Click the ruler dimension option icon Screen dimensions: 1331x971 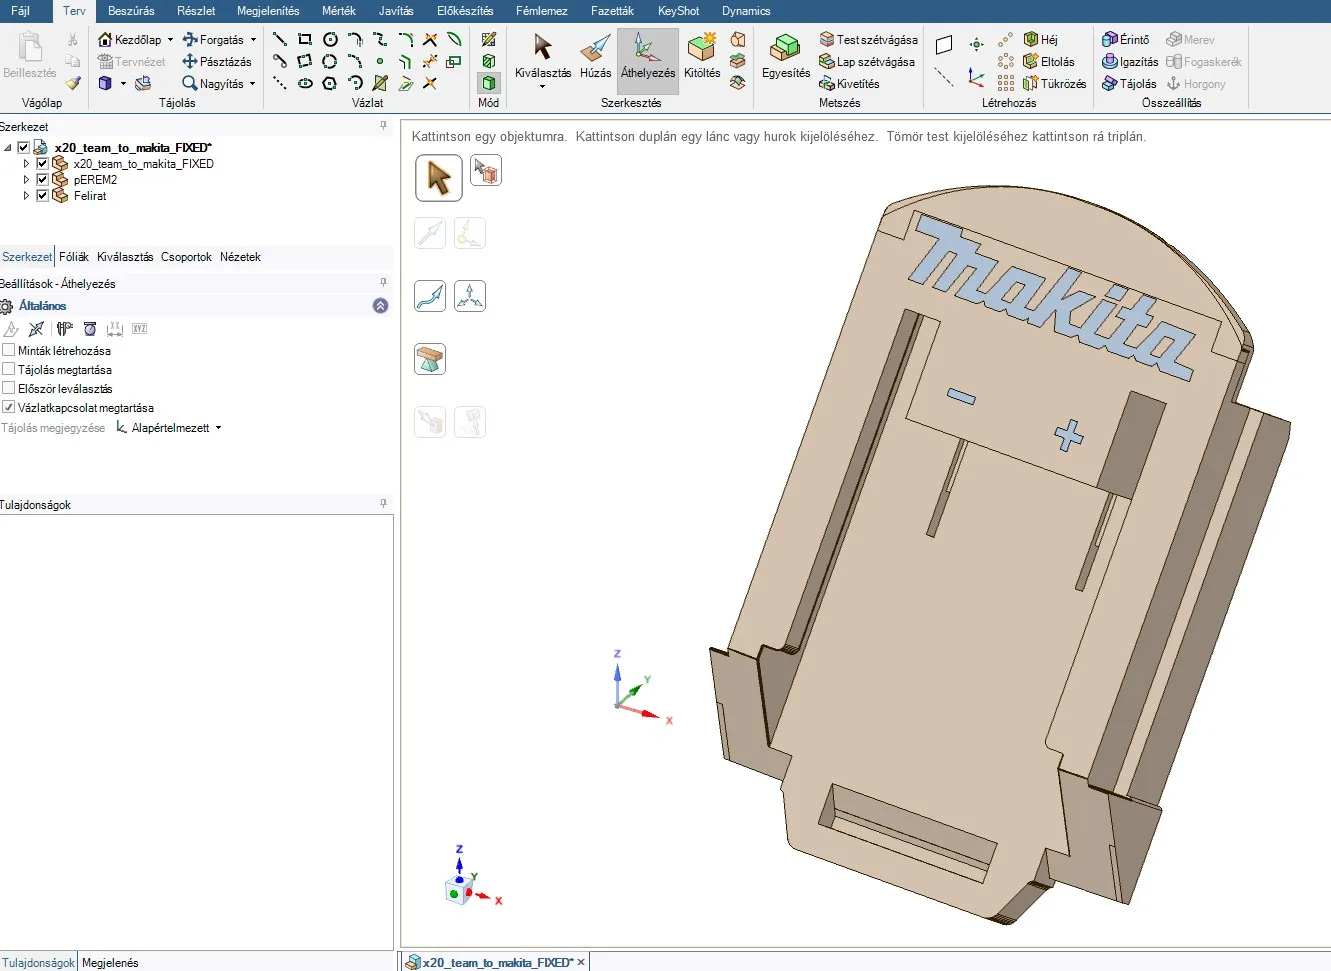(x=115, y=329)
